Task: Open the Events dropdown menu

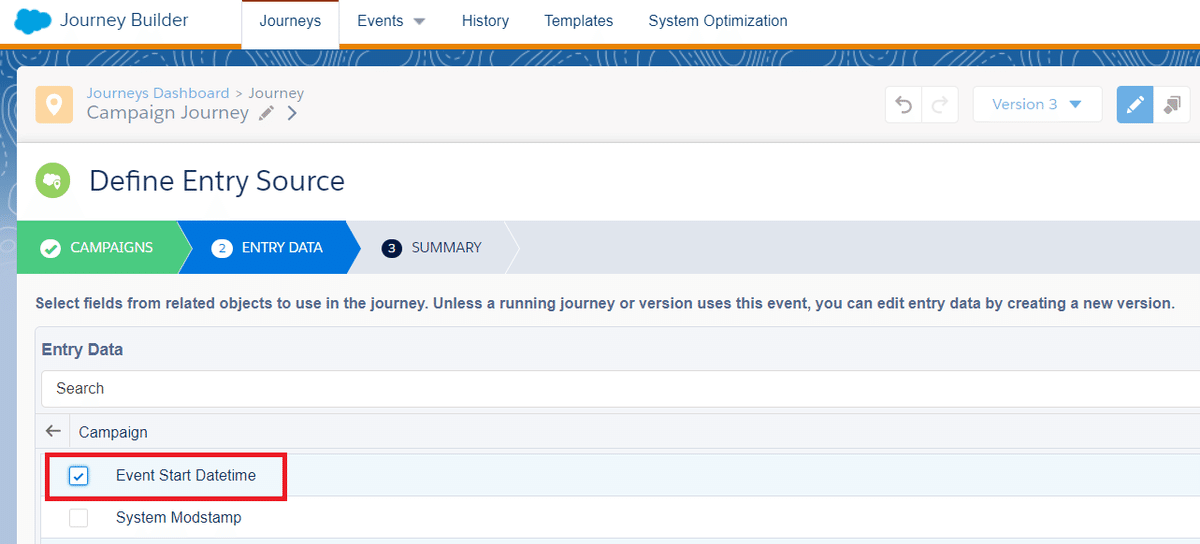Action: pos(391,21)
